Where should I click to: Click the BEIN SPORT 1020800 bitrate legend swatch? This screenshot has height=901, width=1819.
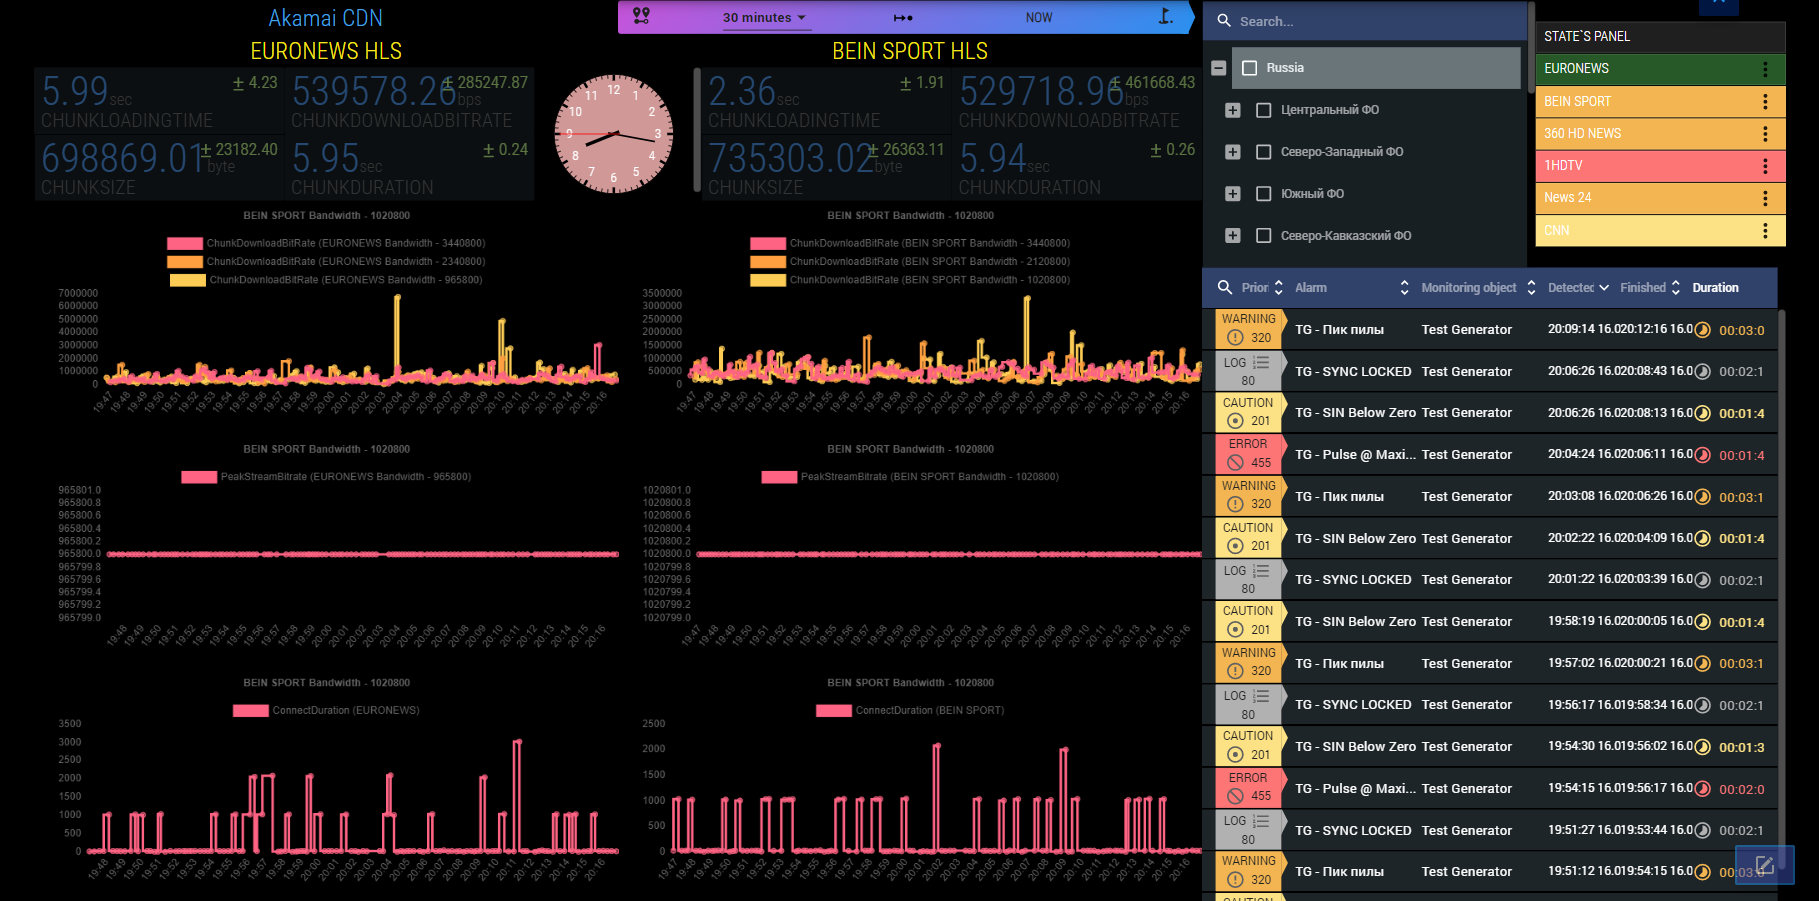(x=768, y=280)
